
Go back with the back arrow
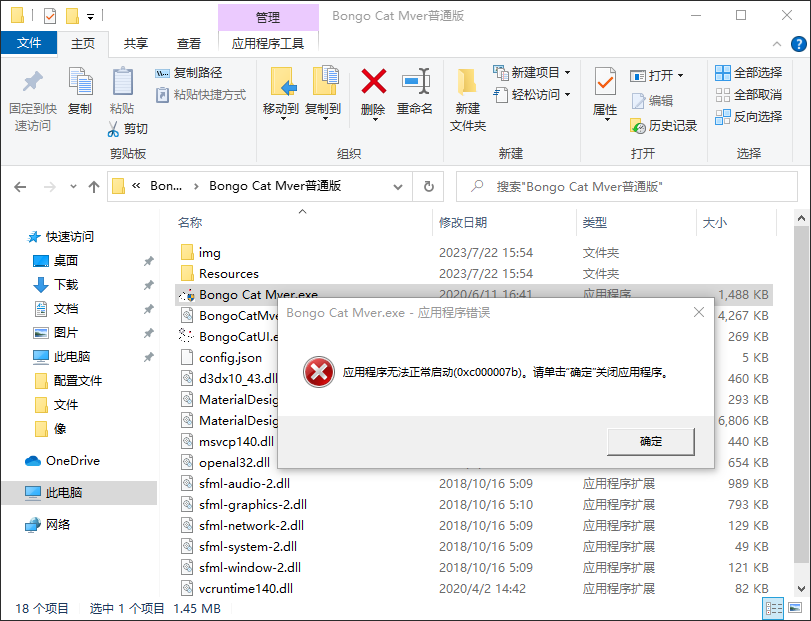point(20,187)
